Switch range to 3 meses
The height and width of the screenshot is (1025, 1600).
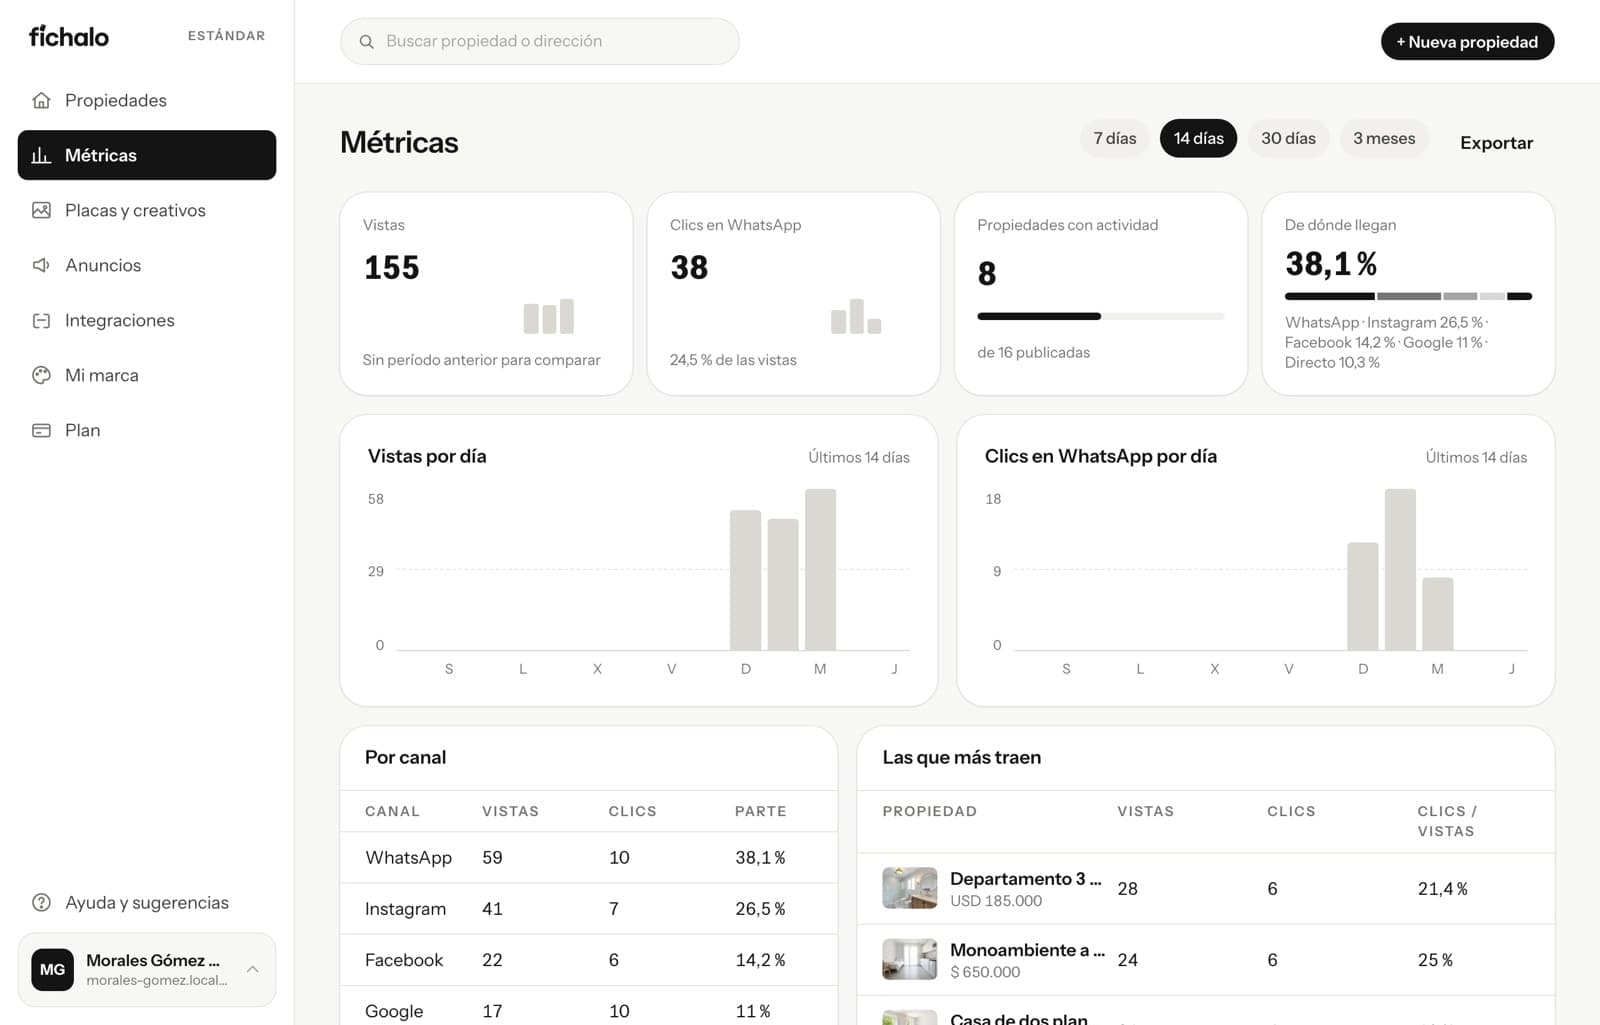point(1384,138)
